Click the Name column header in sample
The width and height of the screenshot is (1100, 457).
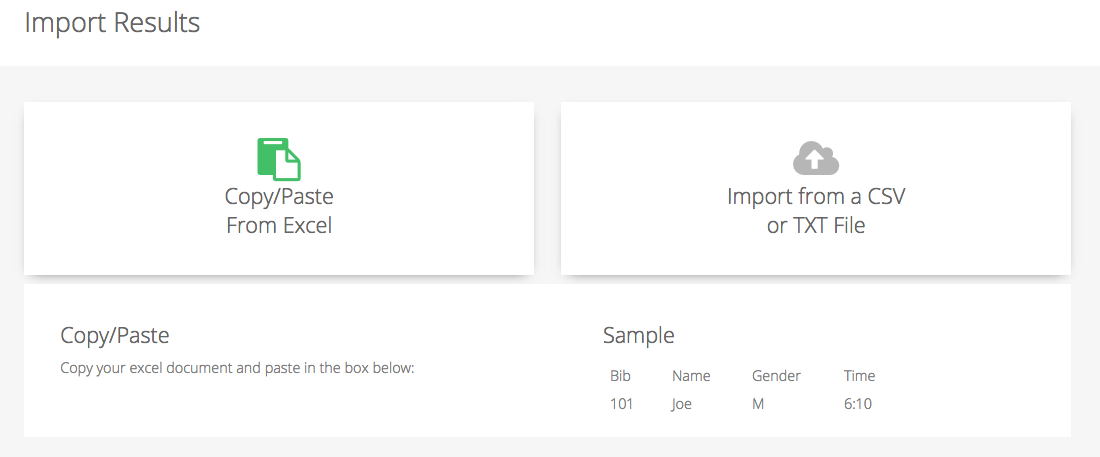(x=691, y=376)
